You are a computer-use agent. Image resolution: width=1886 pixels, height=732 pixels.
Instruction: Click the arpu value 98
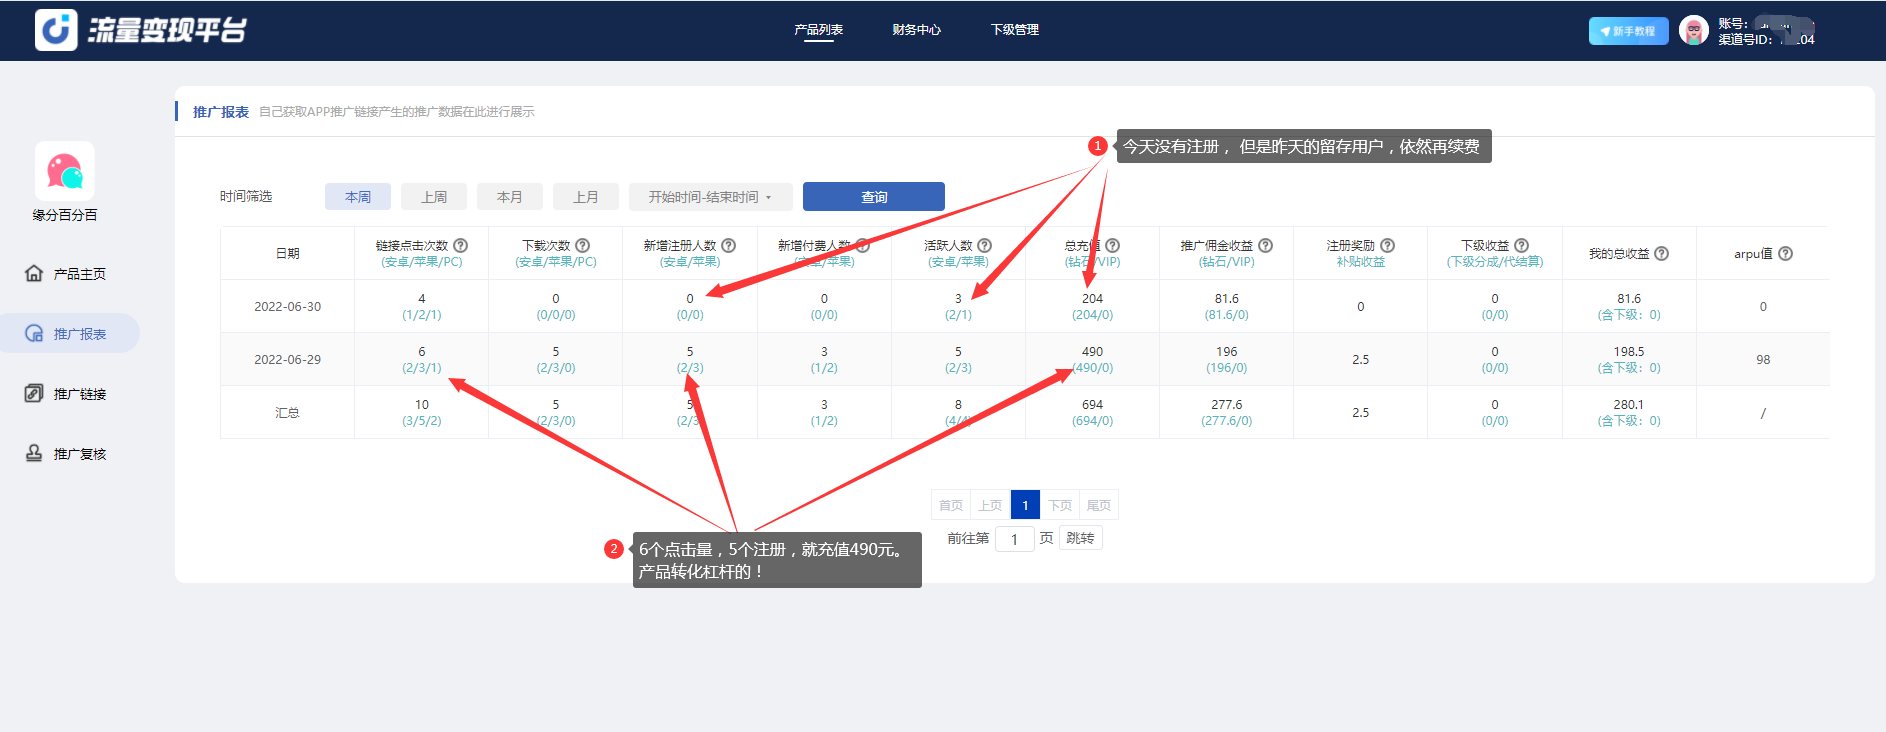pos(1763,360)
